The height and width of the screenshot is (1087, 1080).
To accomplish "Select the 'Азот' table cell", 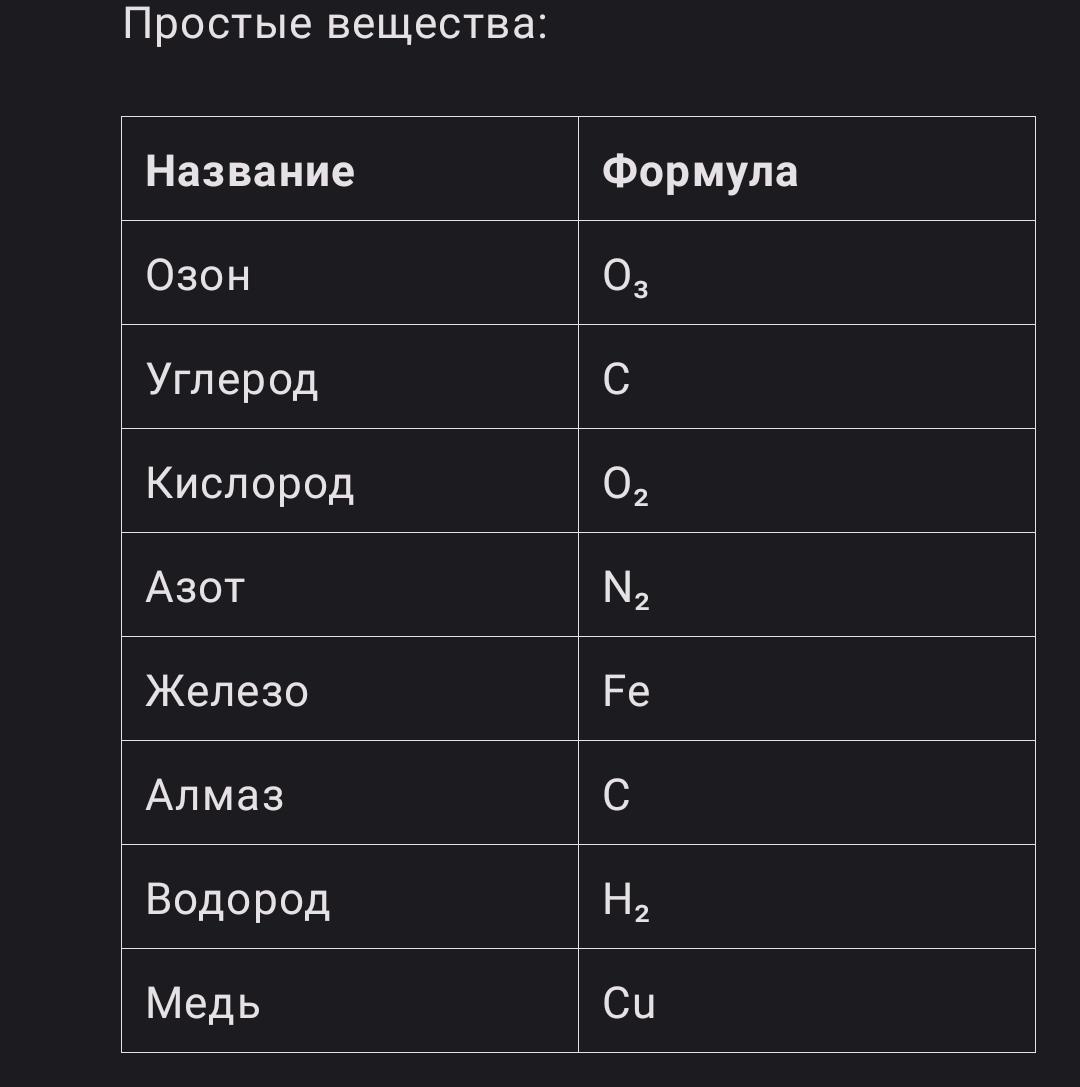I will [x=350, y=584].
